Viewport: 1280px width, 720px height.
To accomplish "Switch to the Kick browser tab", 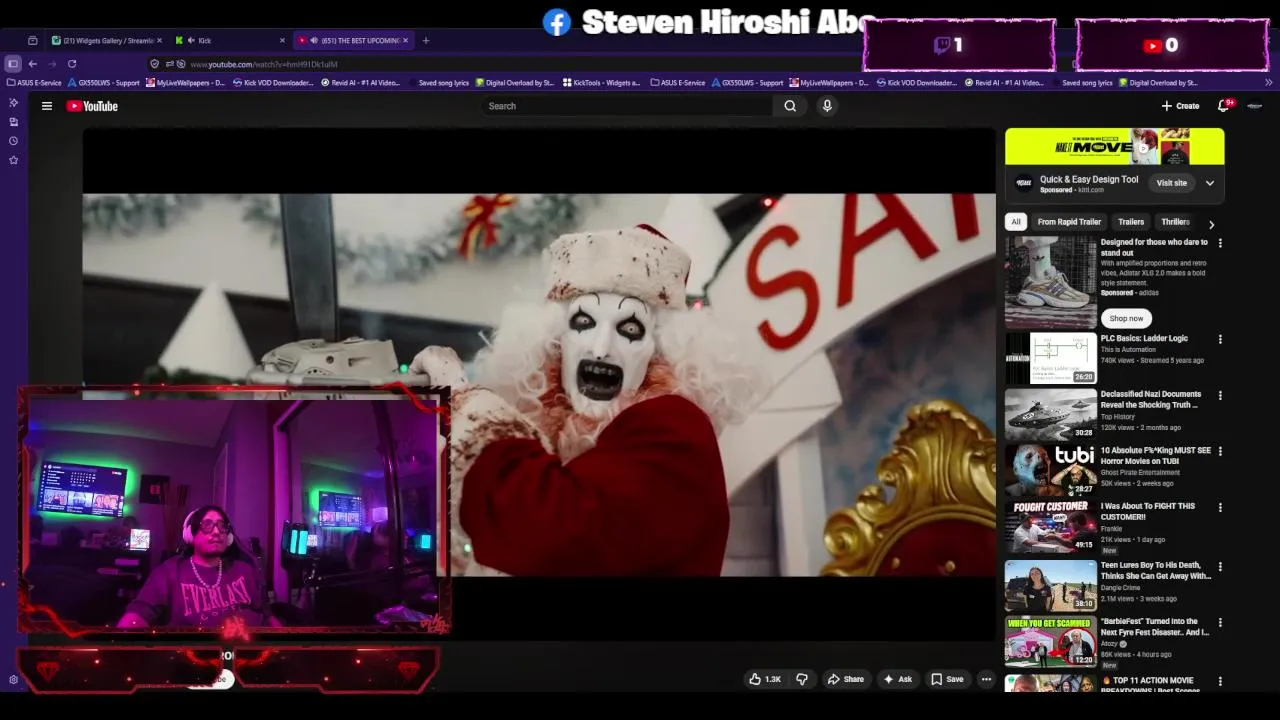I will coord(229,41).
